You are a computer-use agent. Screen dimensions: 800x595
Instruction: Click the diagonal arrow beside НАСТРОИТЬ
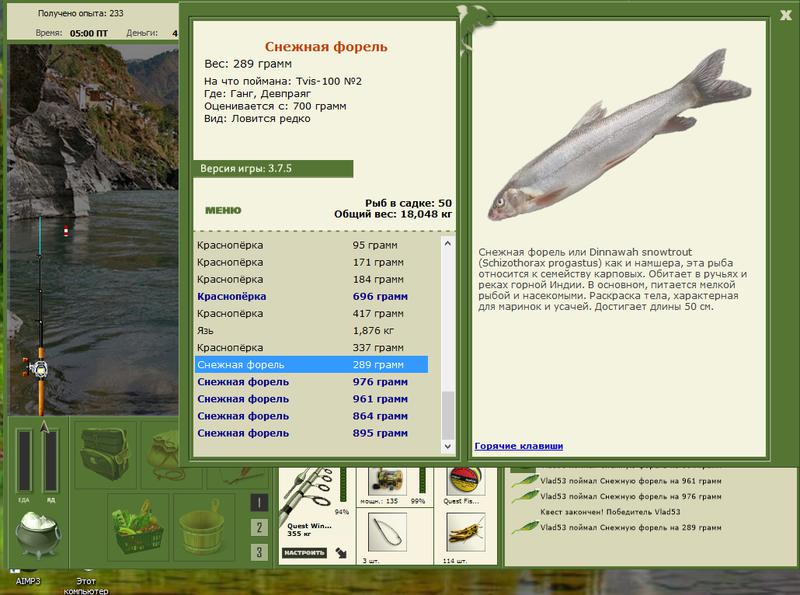pos(341,552)
